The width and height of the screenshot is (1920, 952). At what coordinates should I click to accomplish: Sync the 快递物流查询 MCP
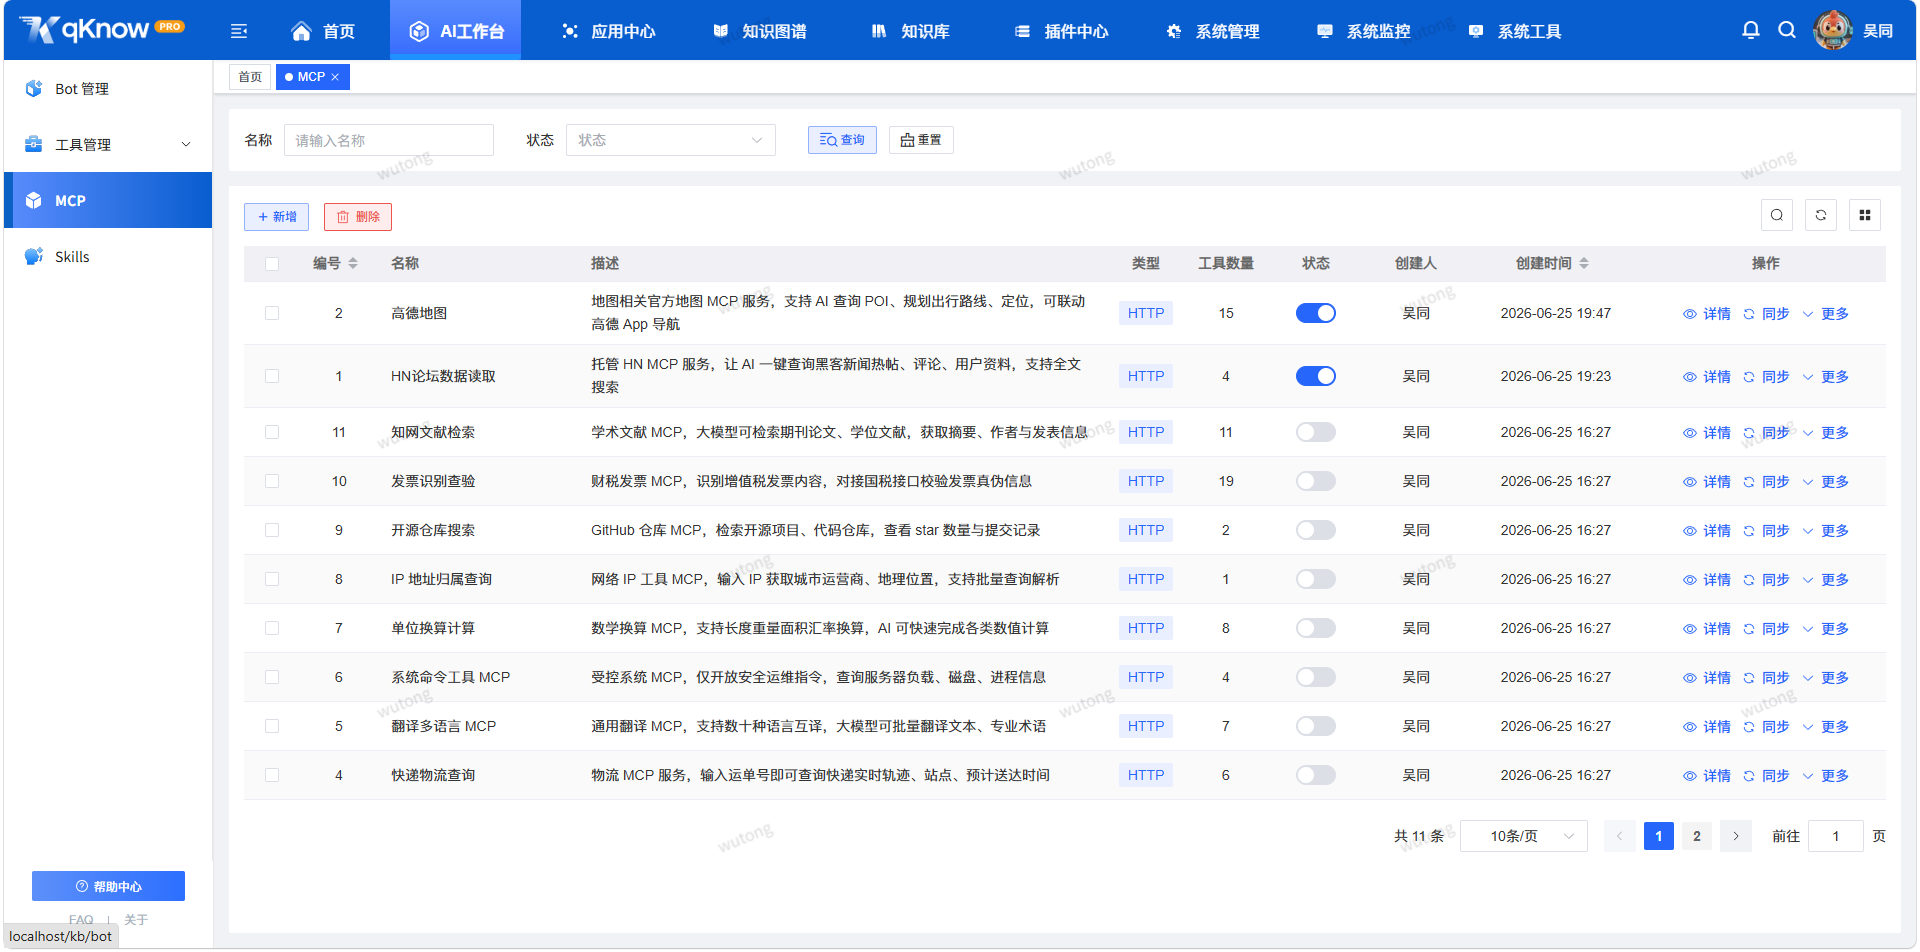1766,776
